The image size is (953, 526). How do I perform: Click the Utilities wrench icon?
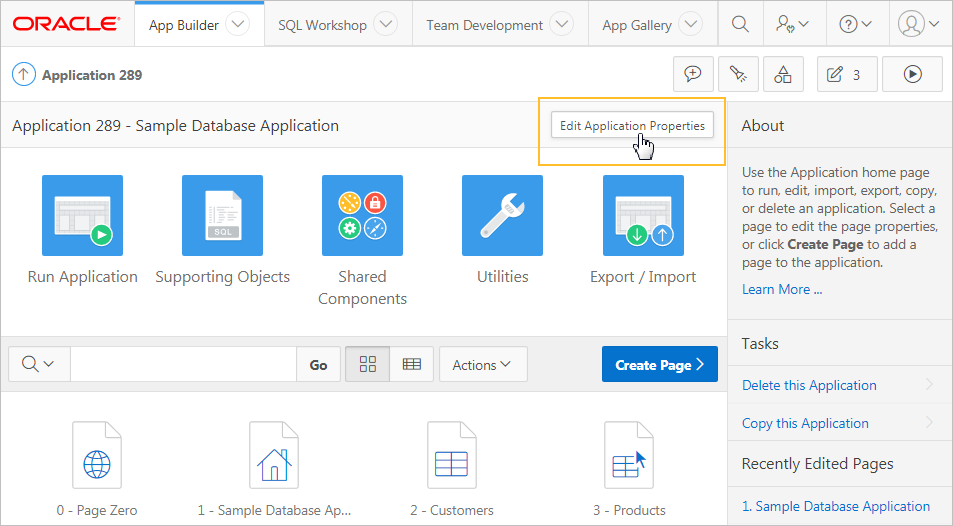coord(502,215)
